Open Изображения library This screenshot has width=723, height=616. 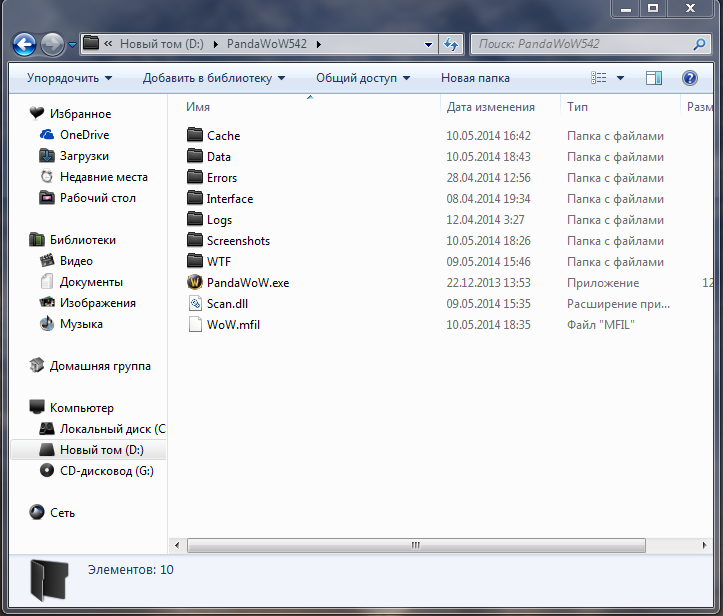(98, 303)
